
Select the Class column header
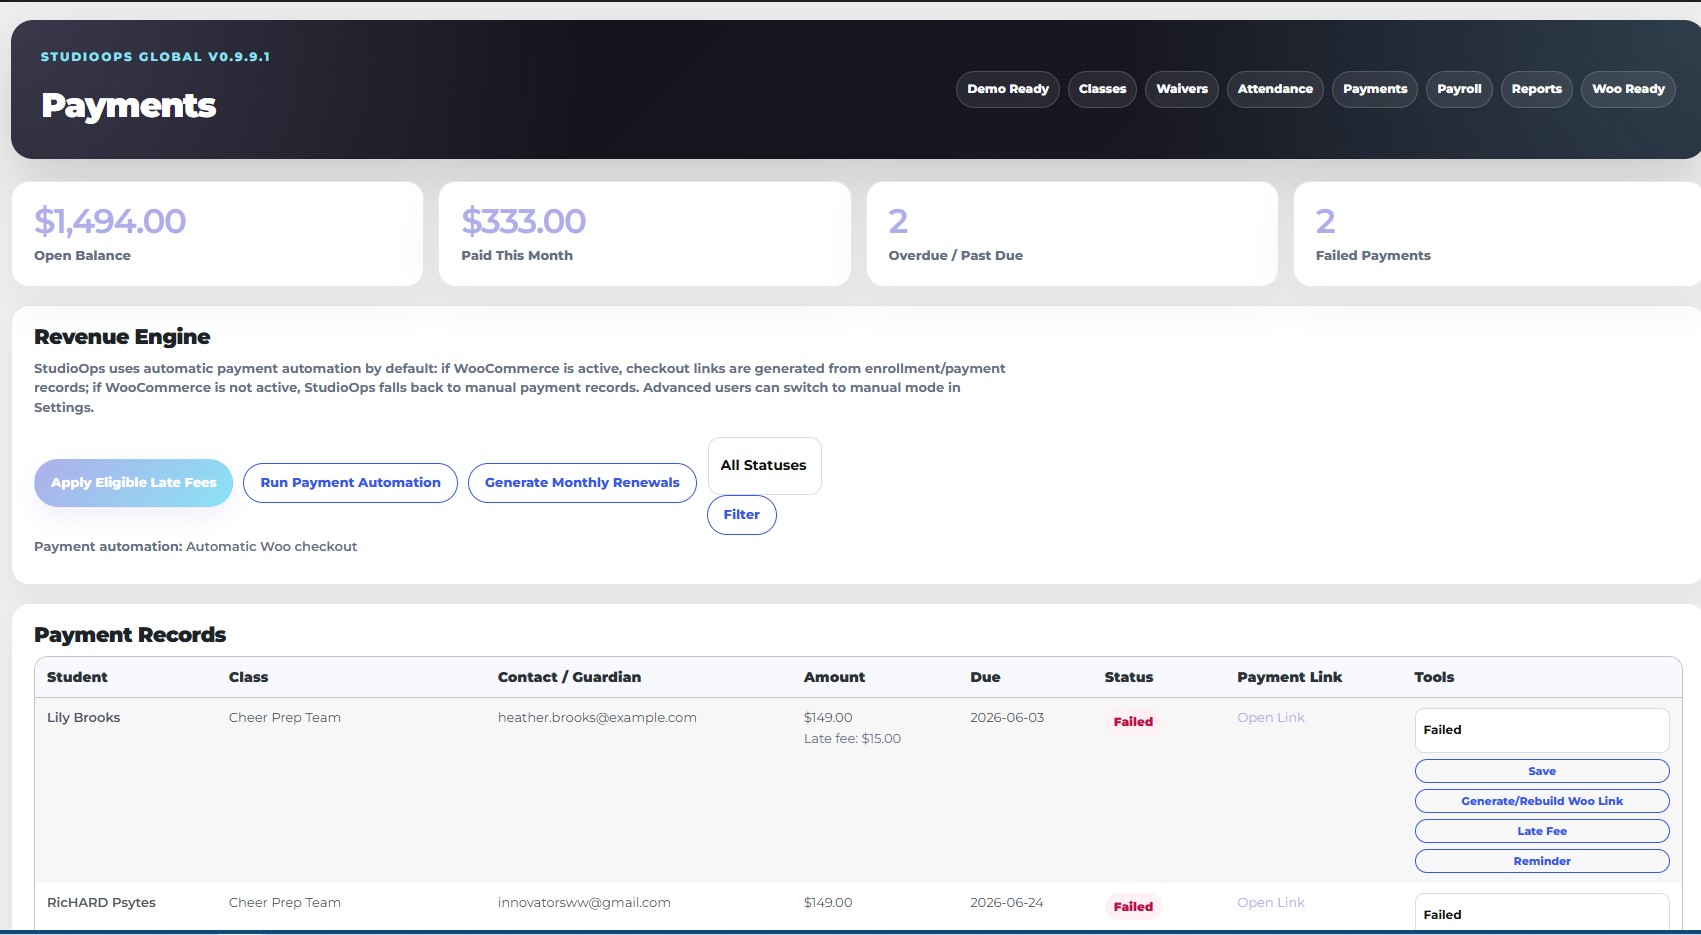click(x=248, y=677)
